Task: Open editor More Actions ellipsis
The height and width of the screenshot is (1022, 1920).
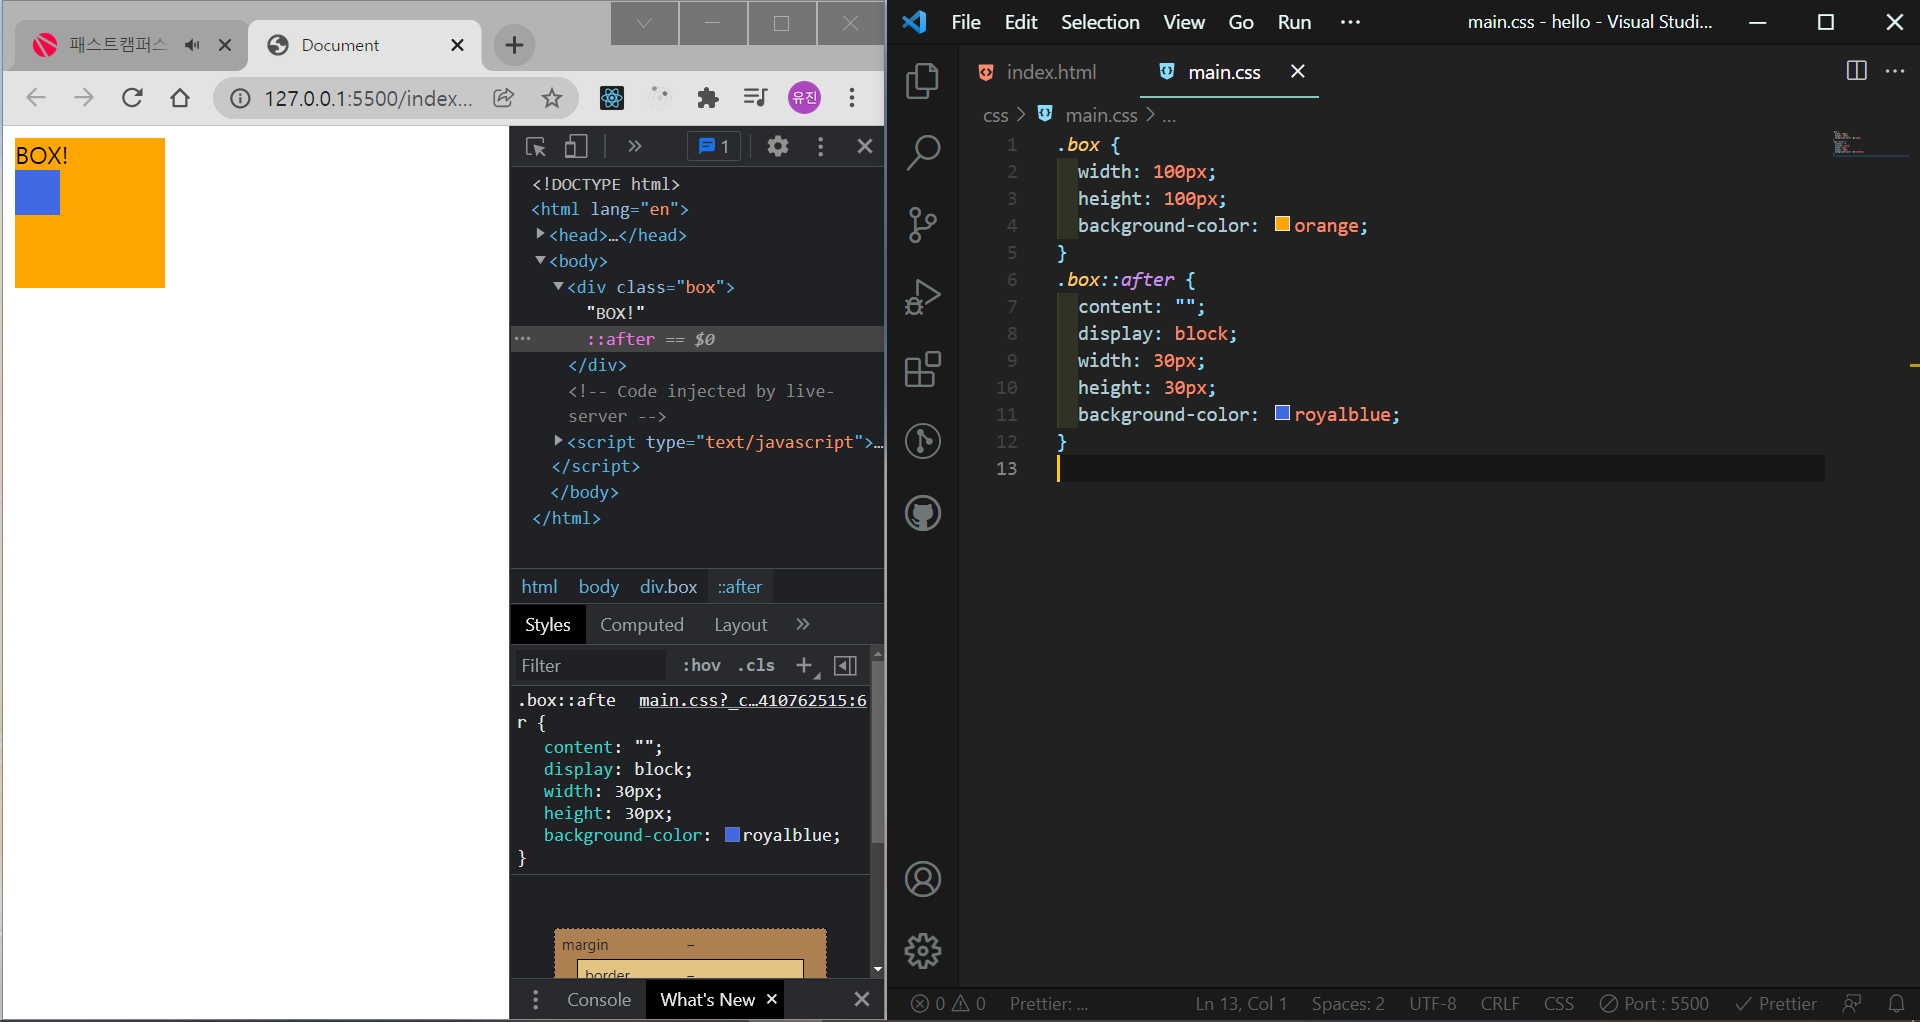Action: click(x=1895, y=71)
